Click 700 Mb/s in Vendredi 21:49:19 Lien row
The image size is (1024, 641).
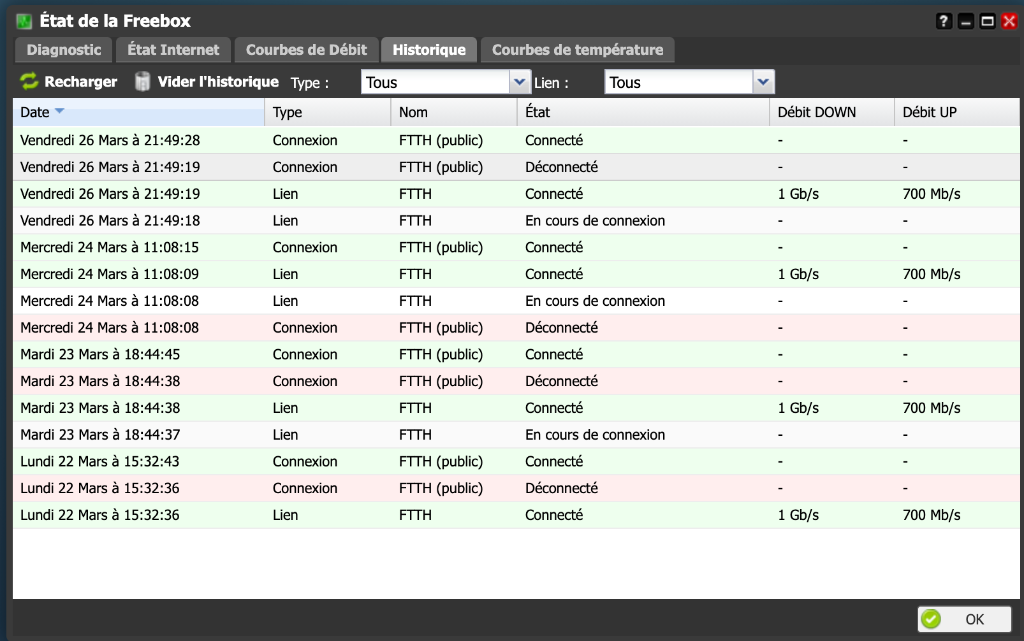coord(931,194)
